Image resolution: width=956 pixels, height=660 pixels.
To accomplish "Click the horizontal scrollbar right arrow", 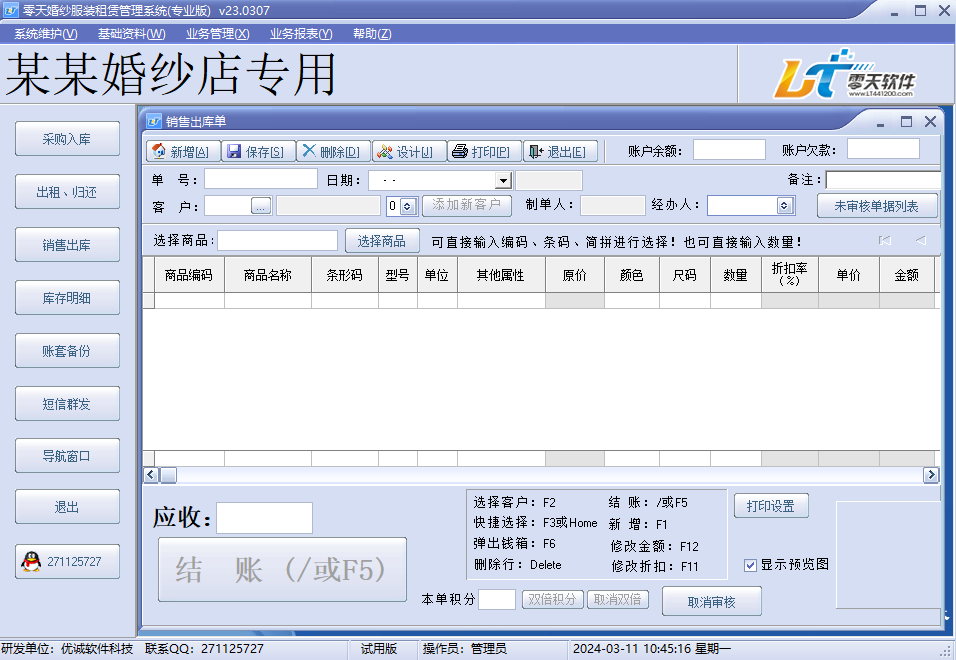I will 930,475.
